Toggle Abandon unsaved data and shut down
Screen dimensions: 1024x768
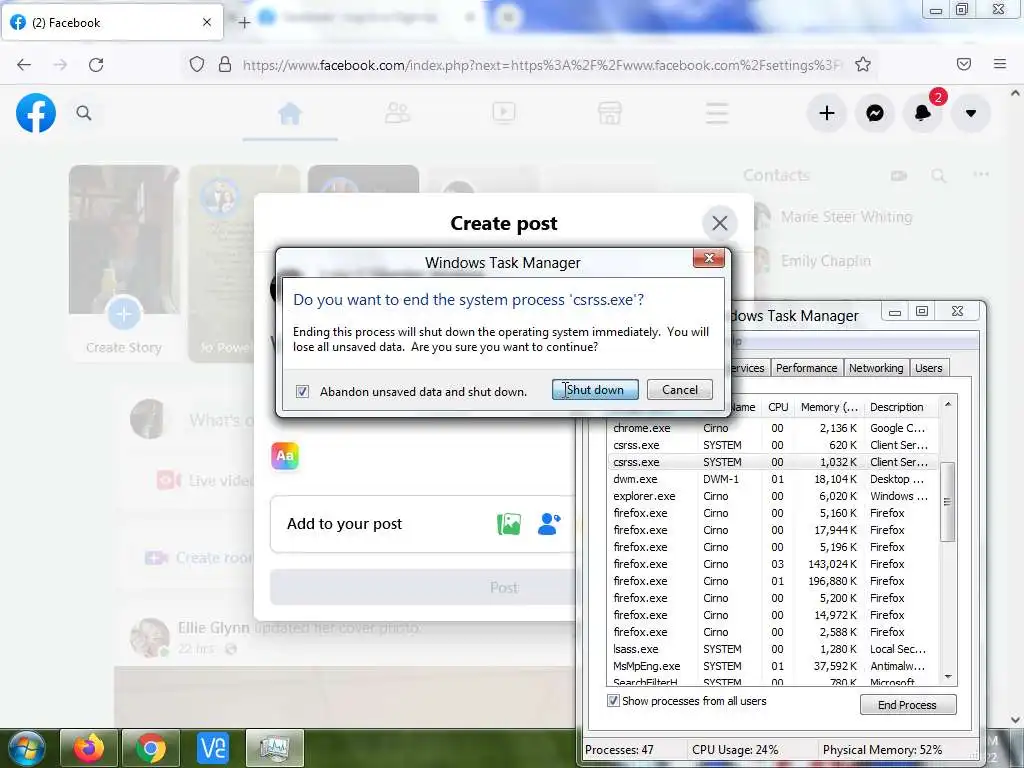[x=302, y=391]
